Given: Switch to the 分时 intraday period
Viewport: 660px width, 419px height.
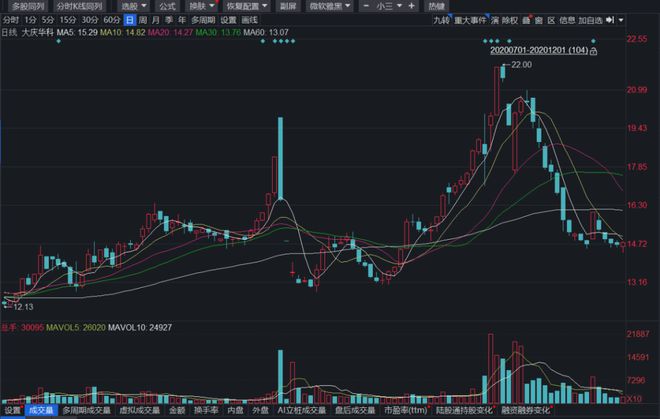Looking at the screenshot, I should pos(11,20).
